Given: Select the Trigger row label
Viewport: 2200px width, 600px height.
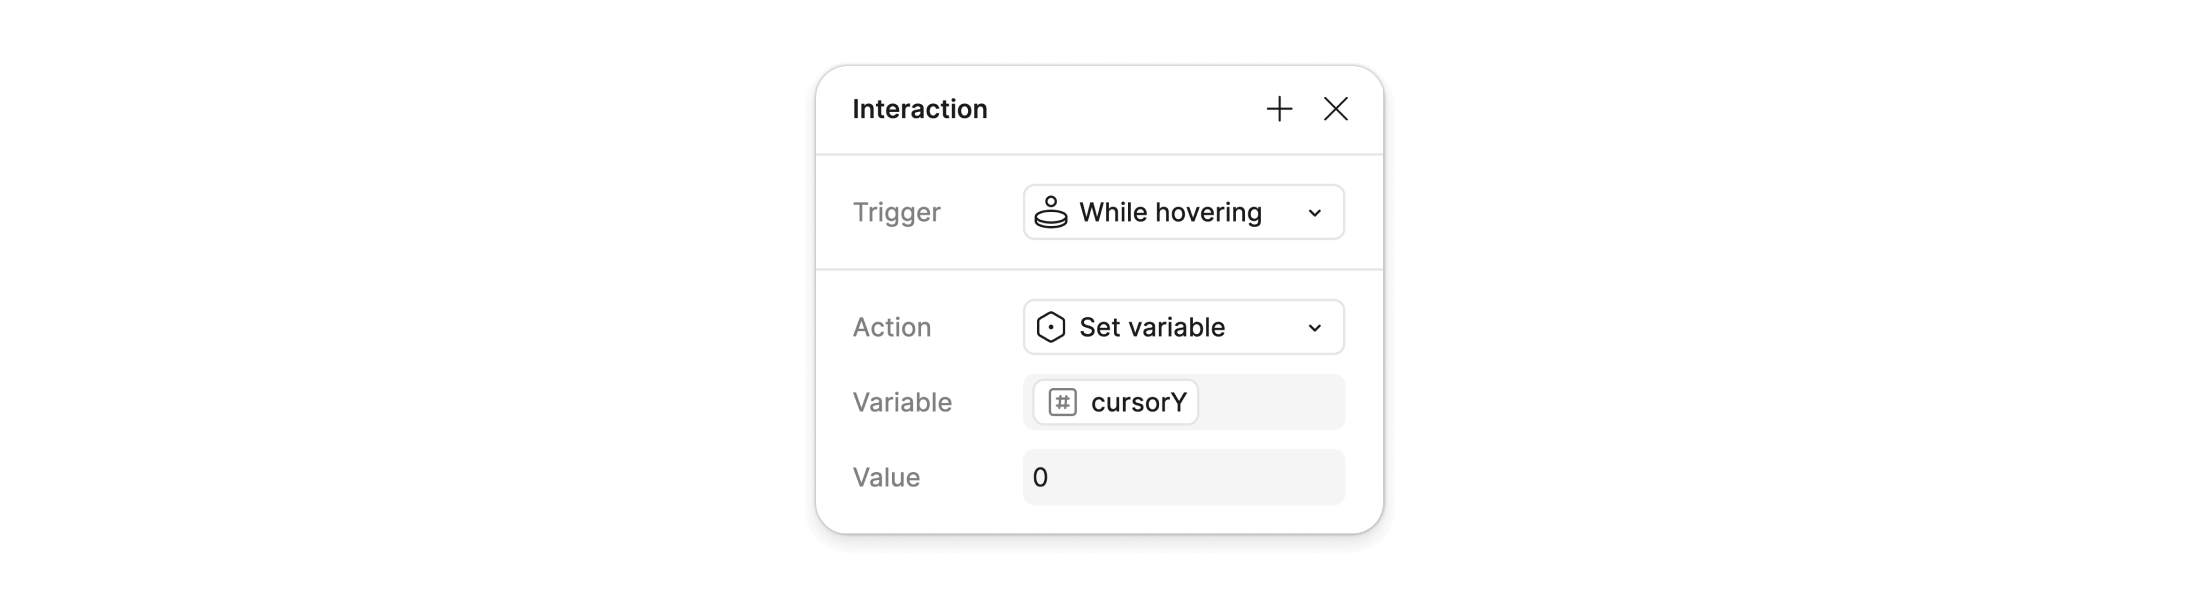Looking at the screenshot, I should coord(896,212).
